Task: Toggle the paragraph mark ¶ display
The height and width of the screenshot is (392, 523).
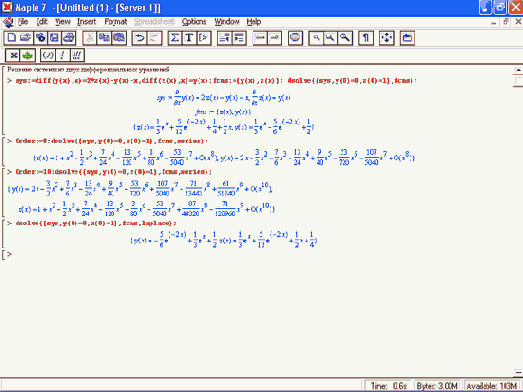Action: (366, 38)
